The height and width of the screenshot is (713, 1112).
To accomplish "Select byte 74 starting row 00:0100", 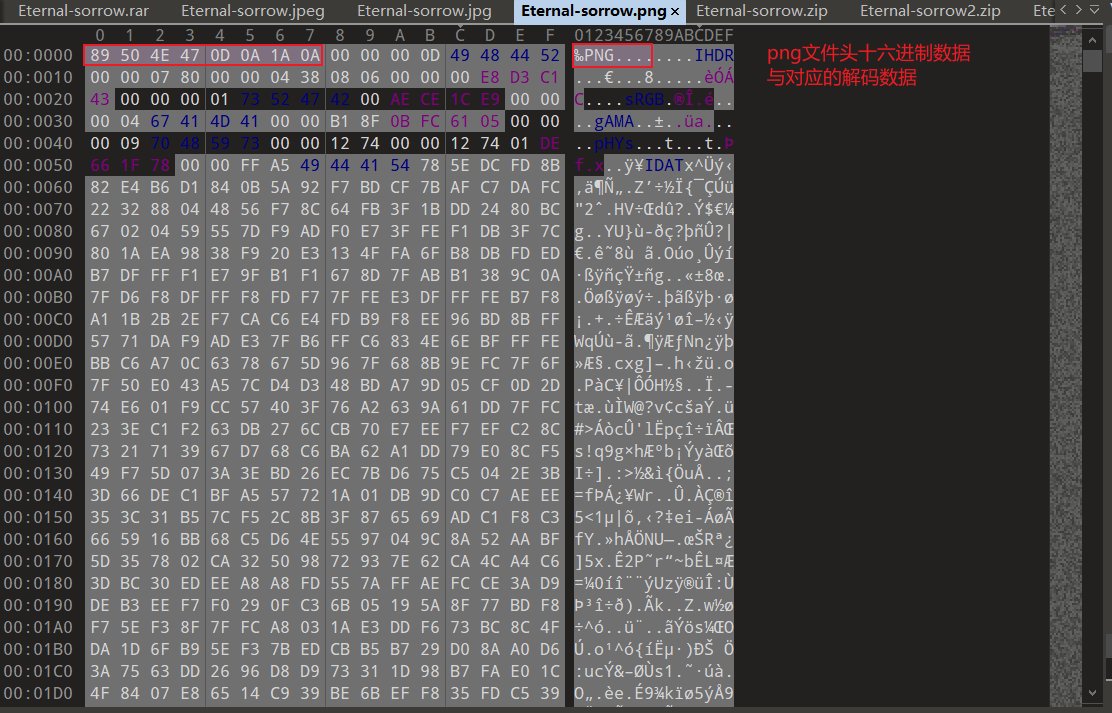I will coord(100,407).
